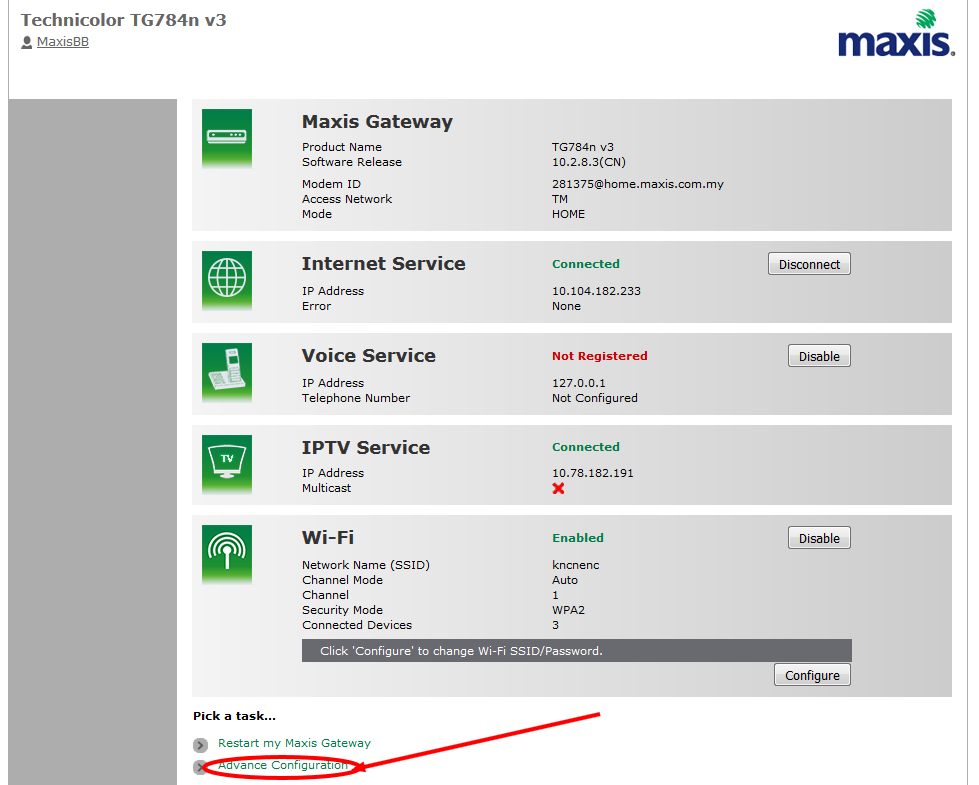Viewport: 979px width, 785px height.
Task: Click the Pick a task heading
Action: [234, 716]
